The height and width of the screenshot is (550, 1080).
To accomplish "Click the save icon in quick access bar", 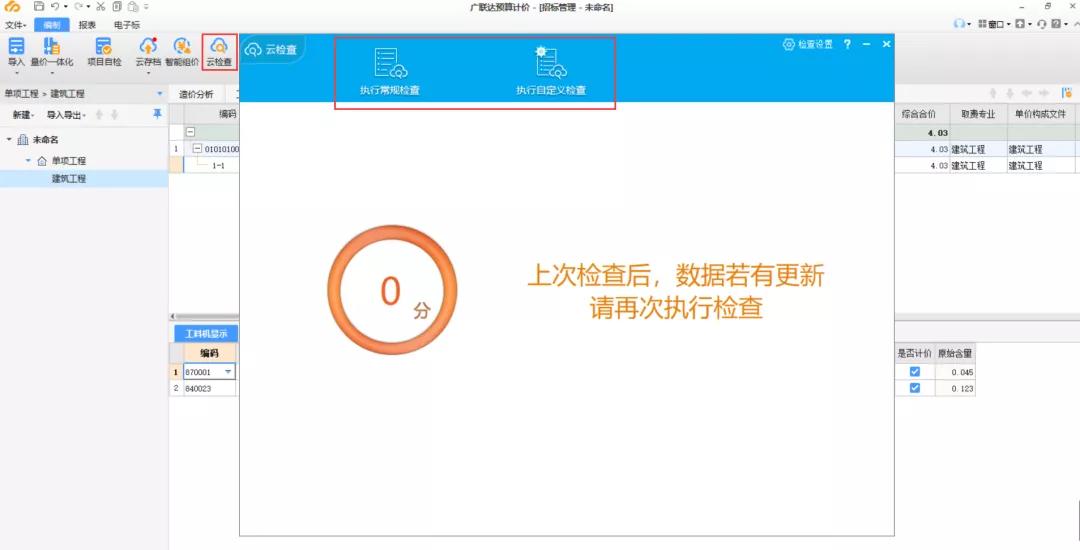I will 39,7.
